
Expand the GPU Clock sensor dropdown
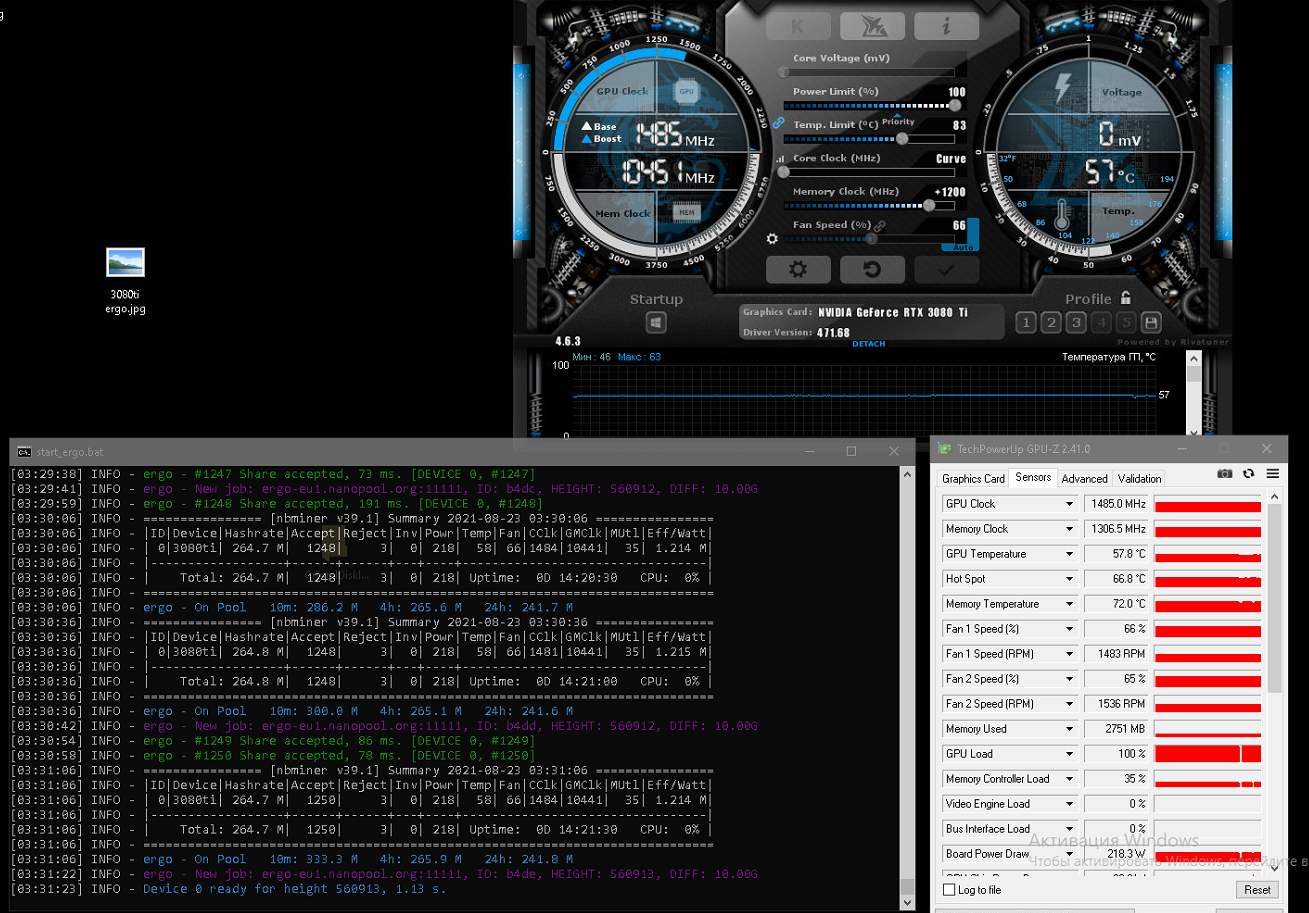pyautogui.click(x=1069, y=504)
